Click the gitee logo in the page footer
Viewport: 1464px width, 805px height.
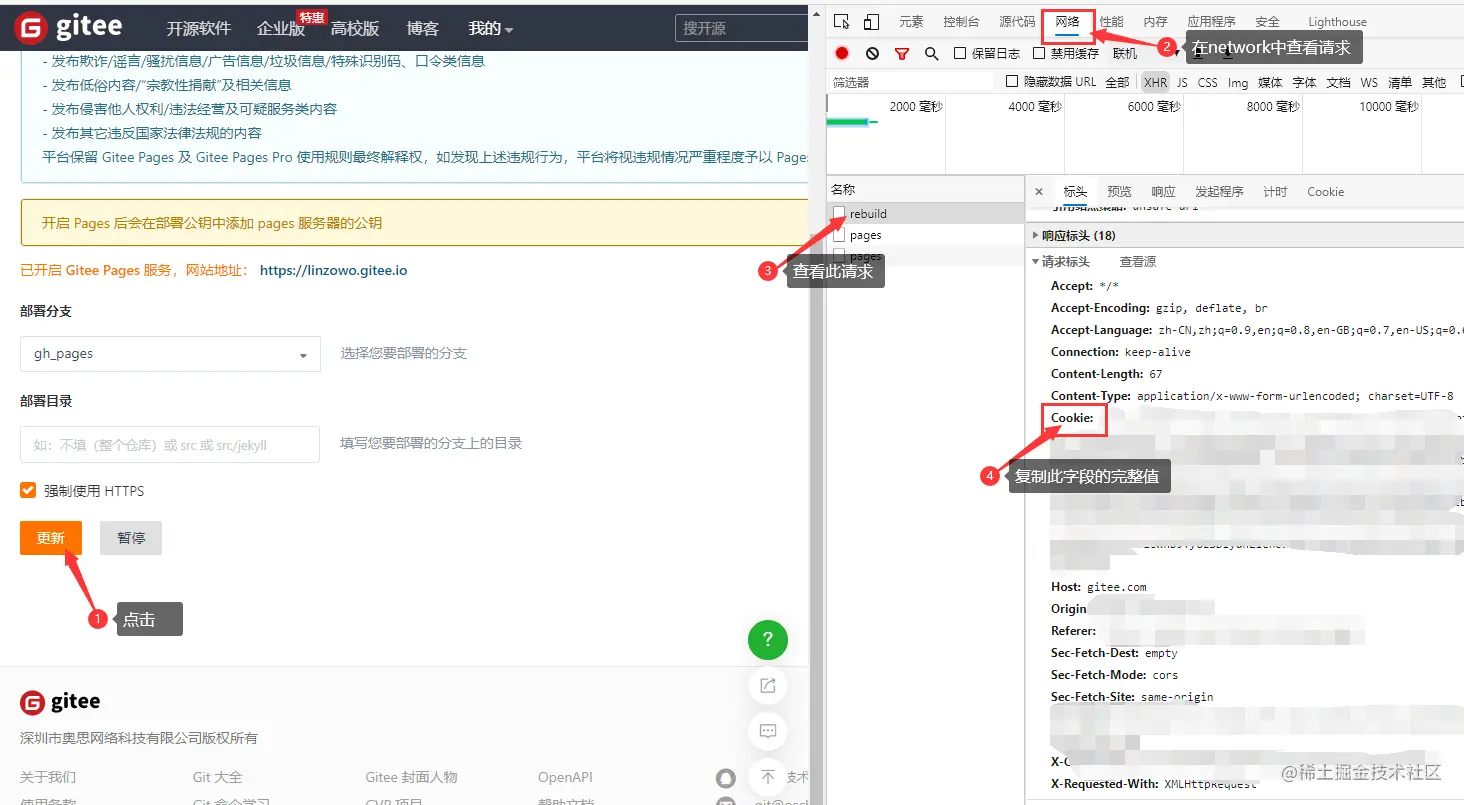[x=60, y=702]
